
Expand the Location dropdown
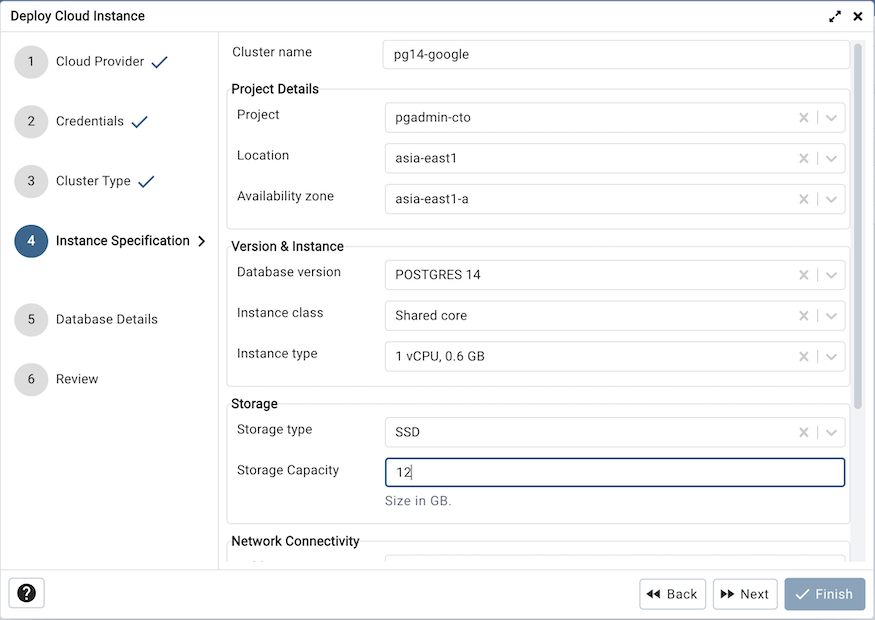point(831,158)
